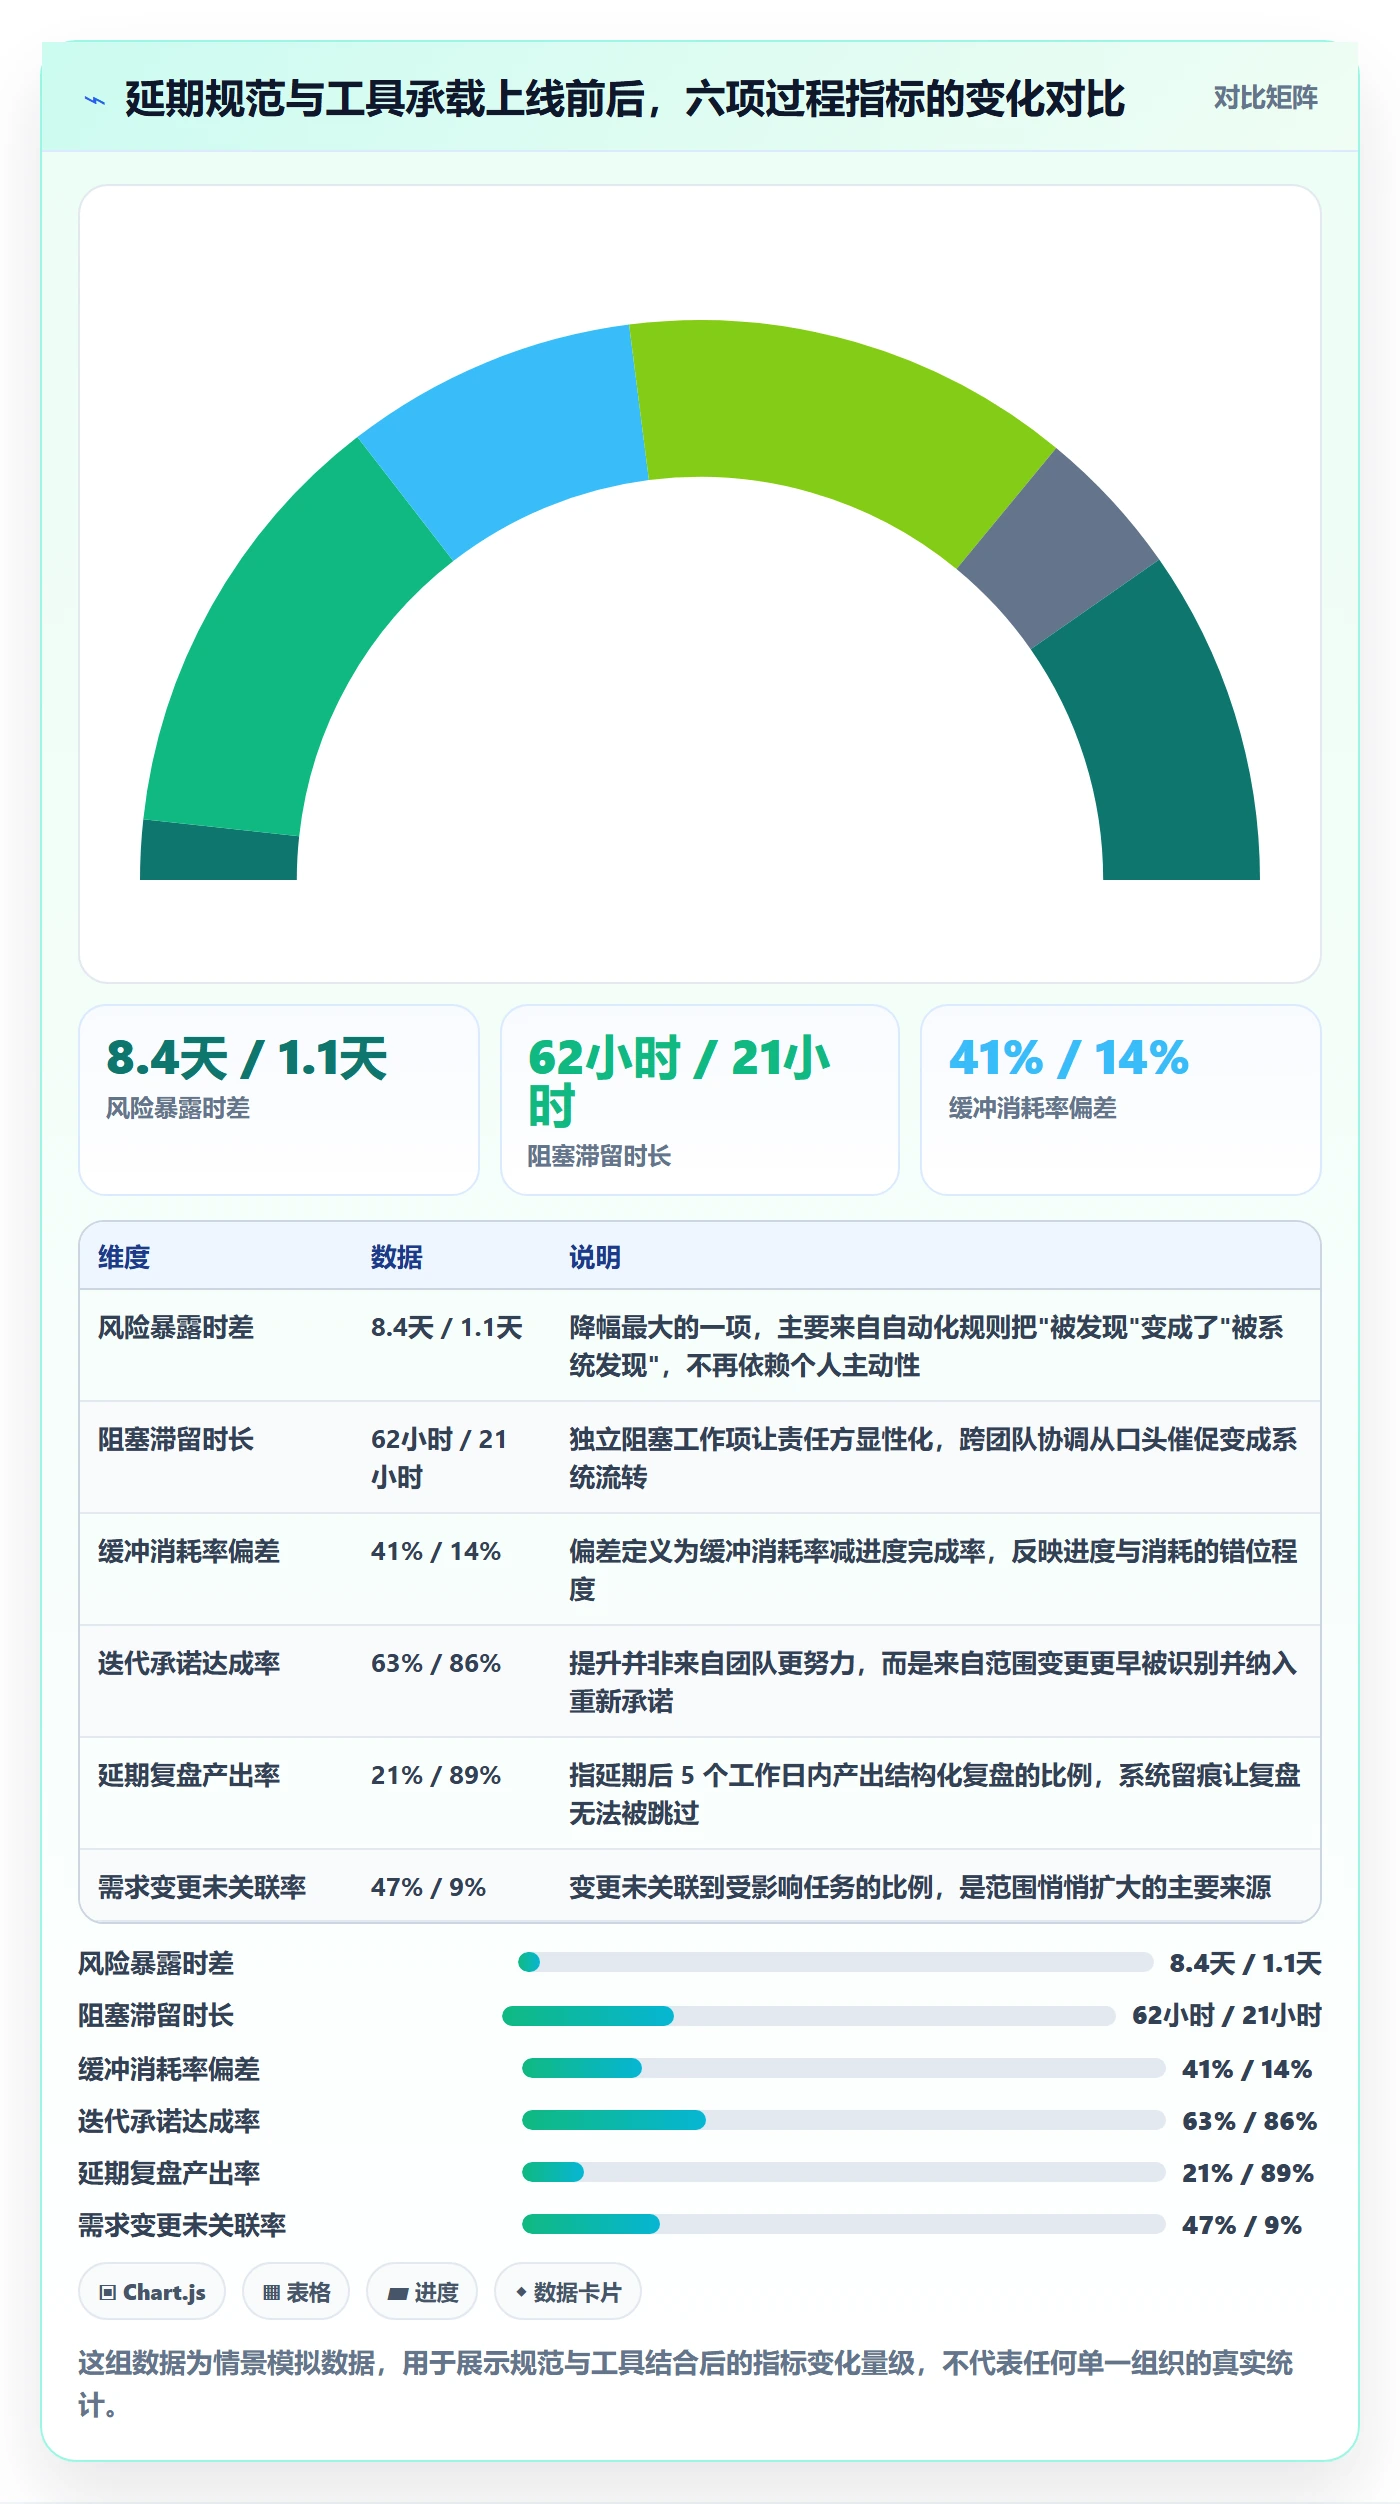Click the bar icon on the 进度 chip

point(398,2293)
